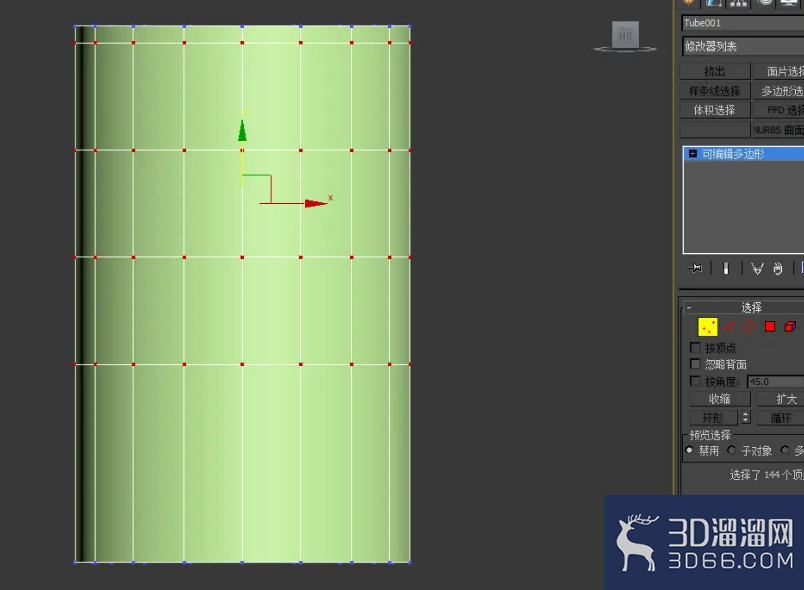The width and height of the screenshot is (804, 590).
Task: Click the 收缩 shrink selection button
Action: [719, 398]
